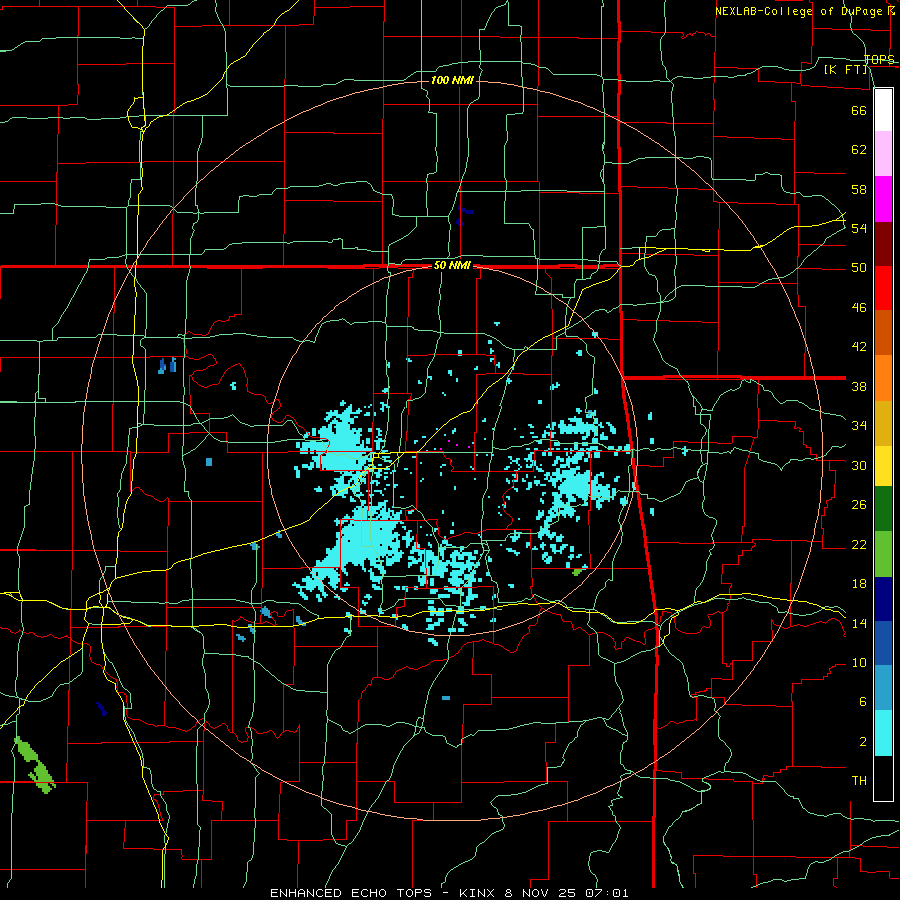Select the light green legend swatch
Screen dimensions: 900x900
click(883, 554)
